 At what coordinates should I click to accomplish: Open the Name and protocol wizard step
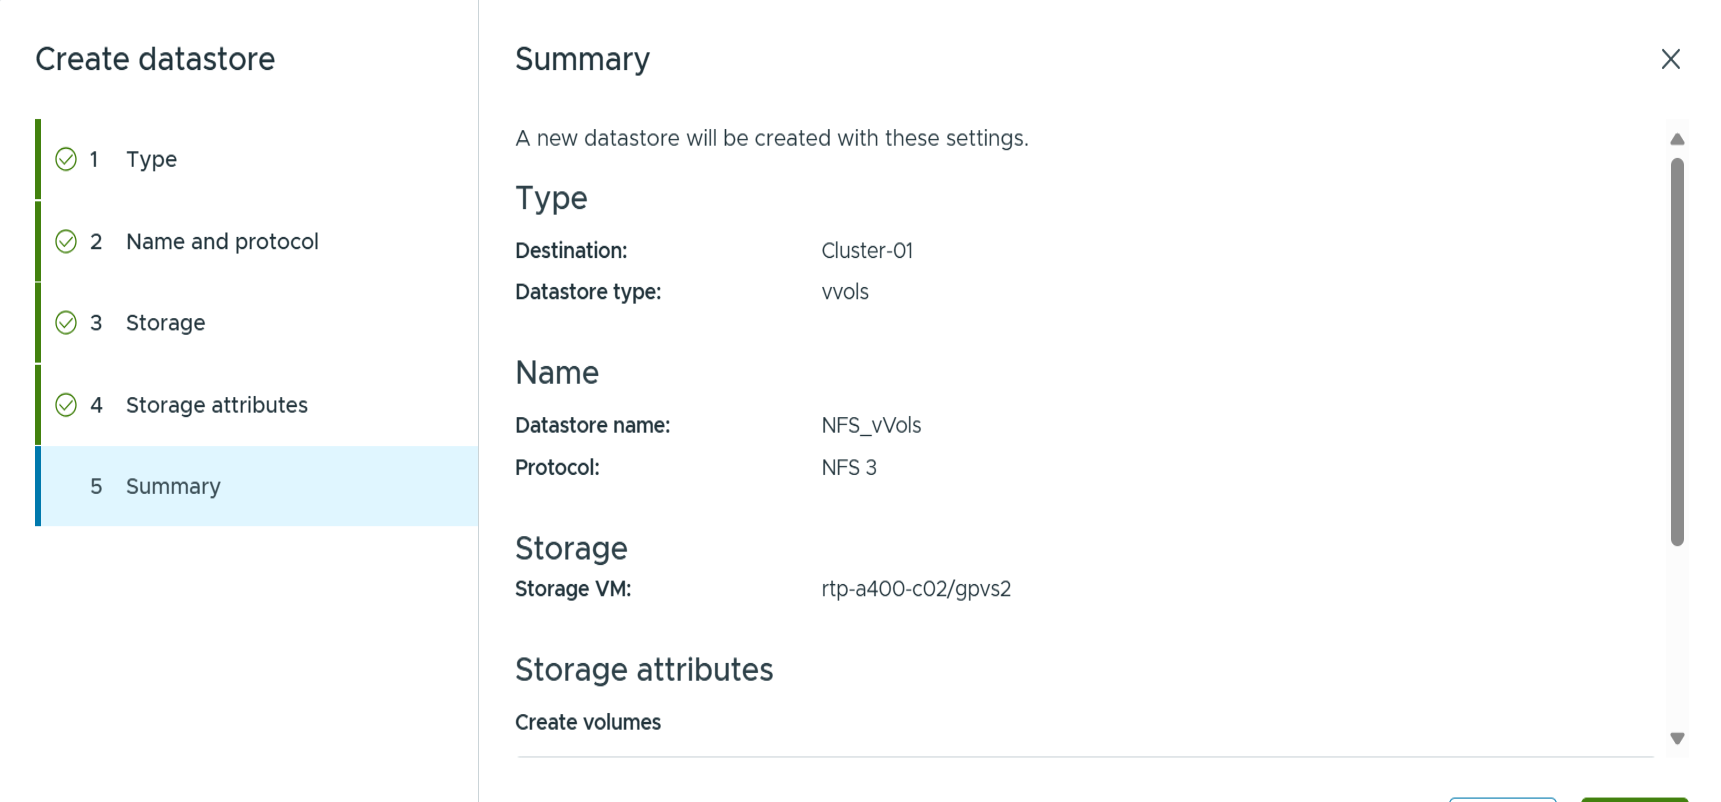pos(222,241)
